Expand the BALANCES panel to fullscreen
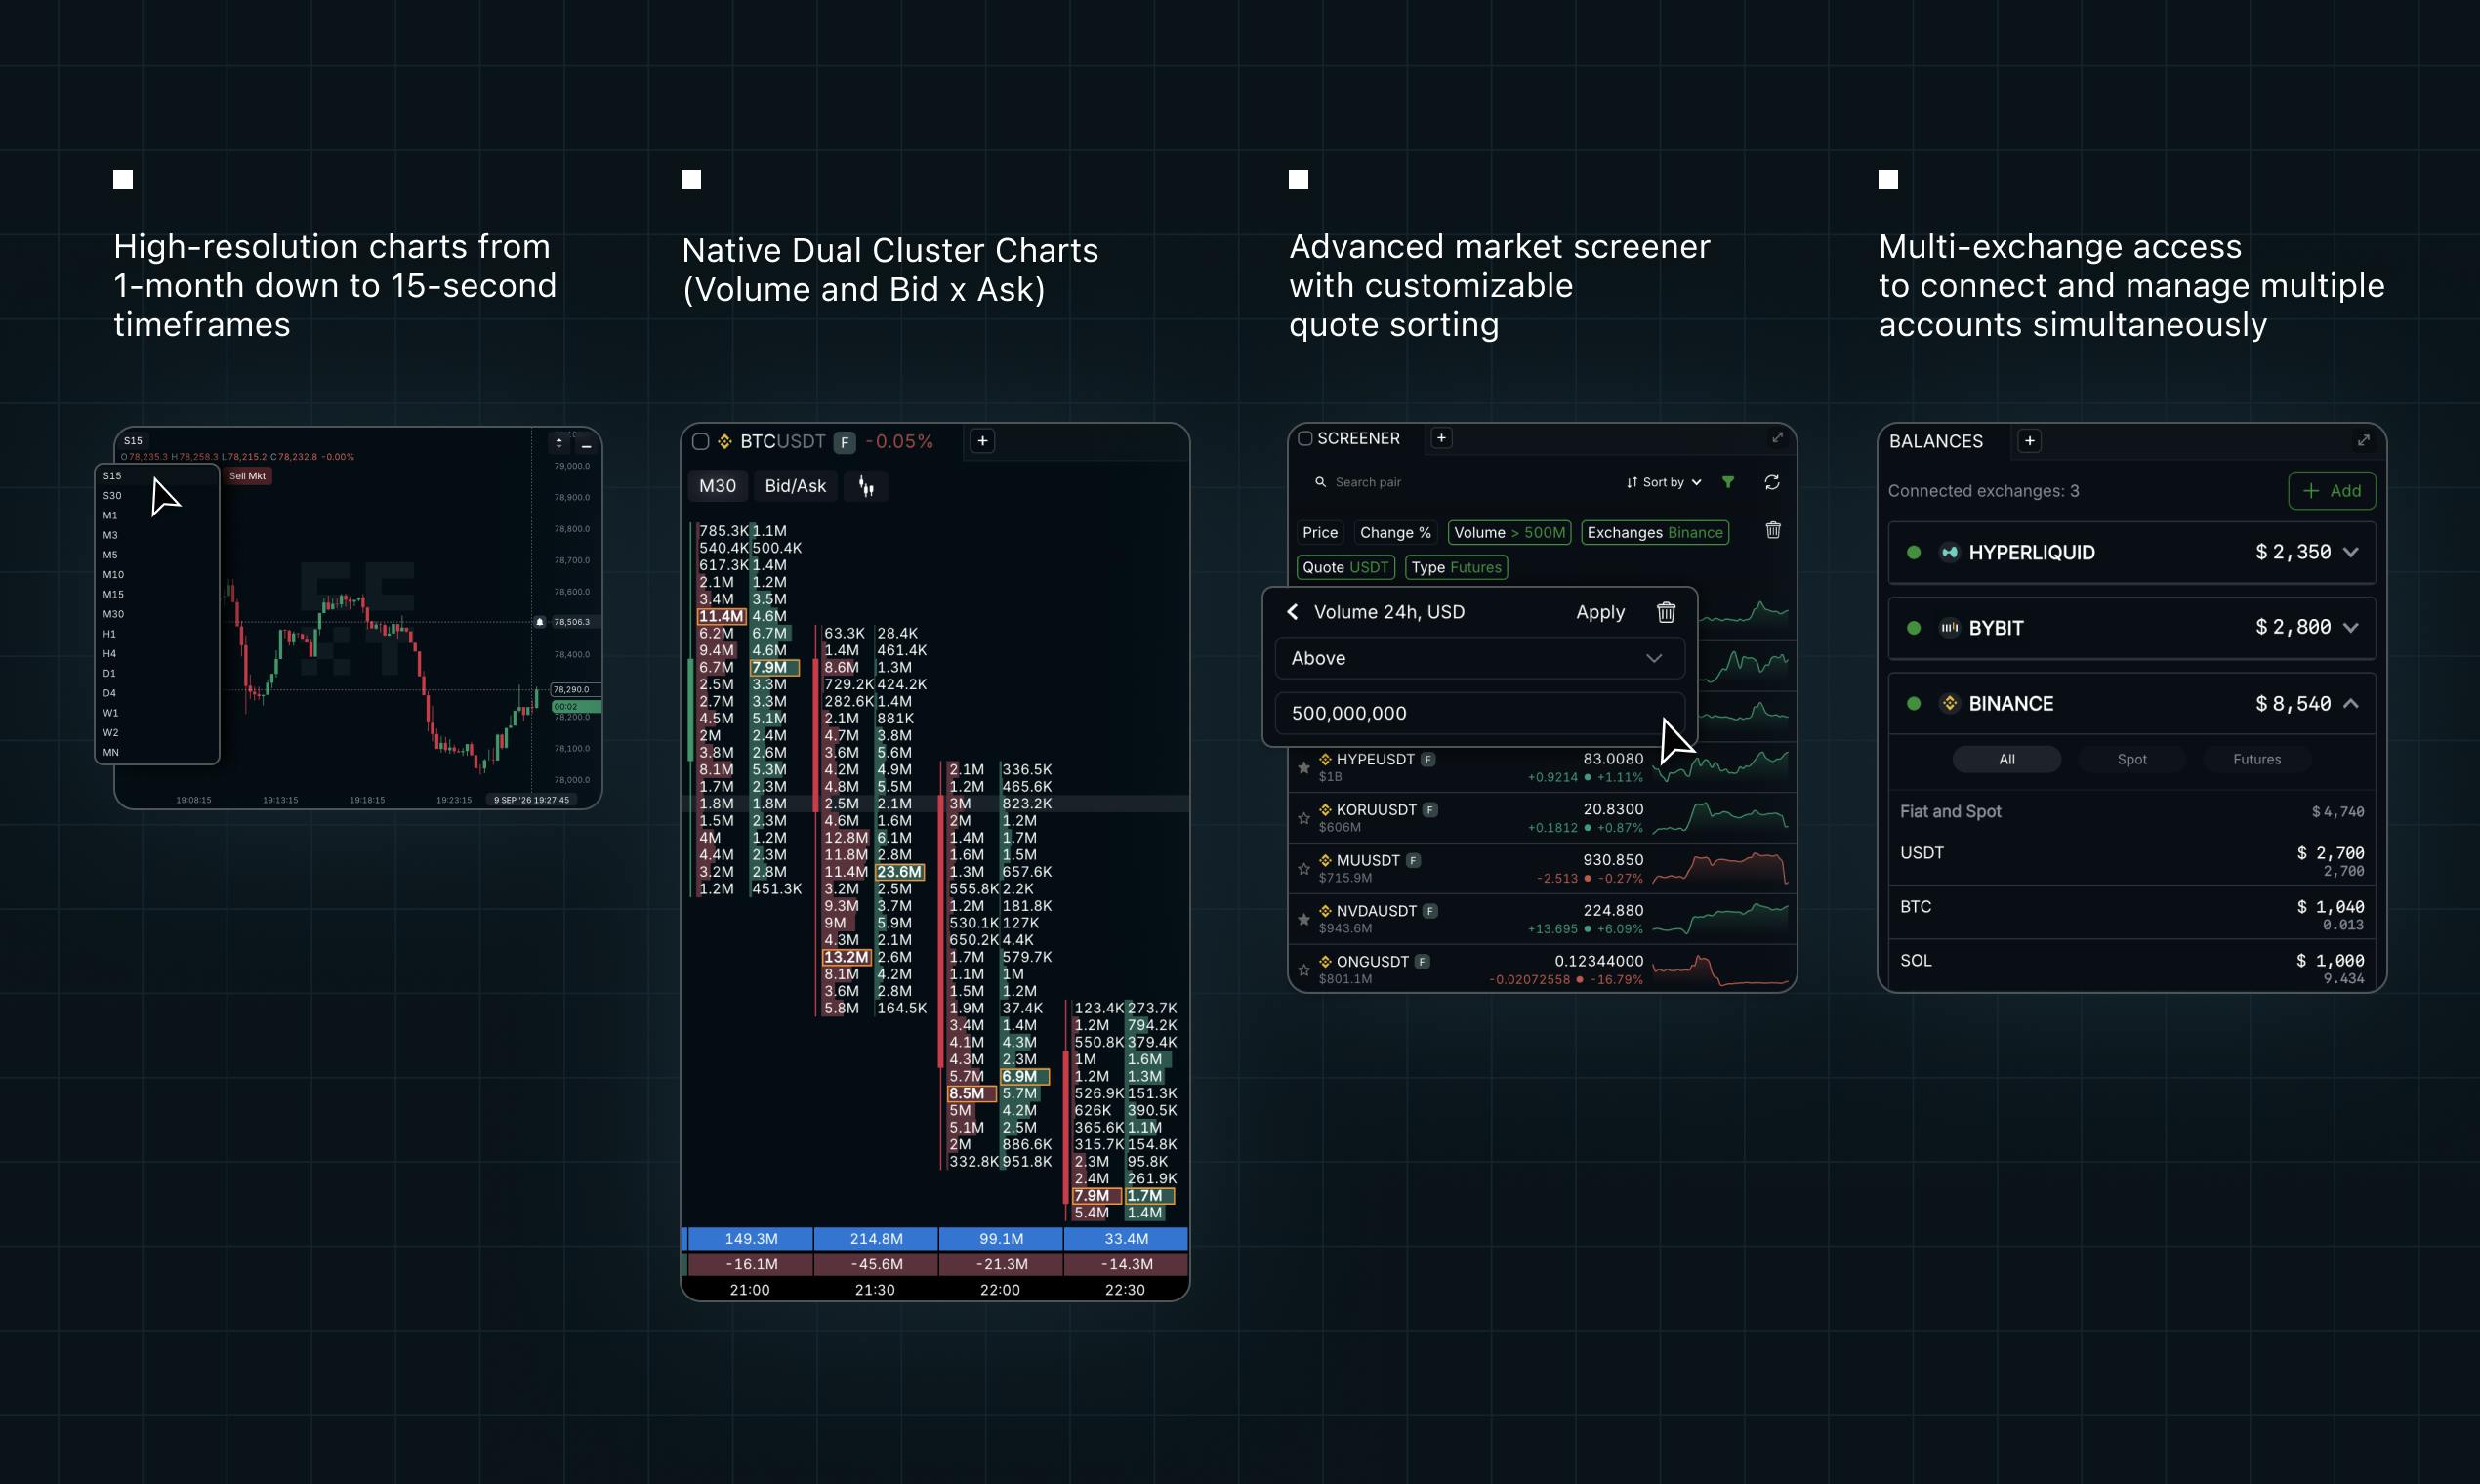This screenshot has width=2480, height=1484. (x=2363, y=441)
